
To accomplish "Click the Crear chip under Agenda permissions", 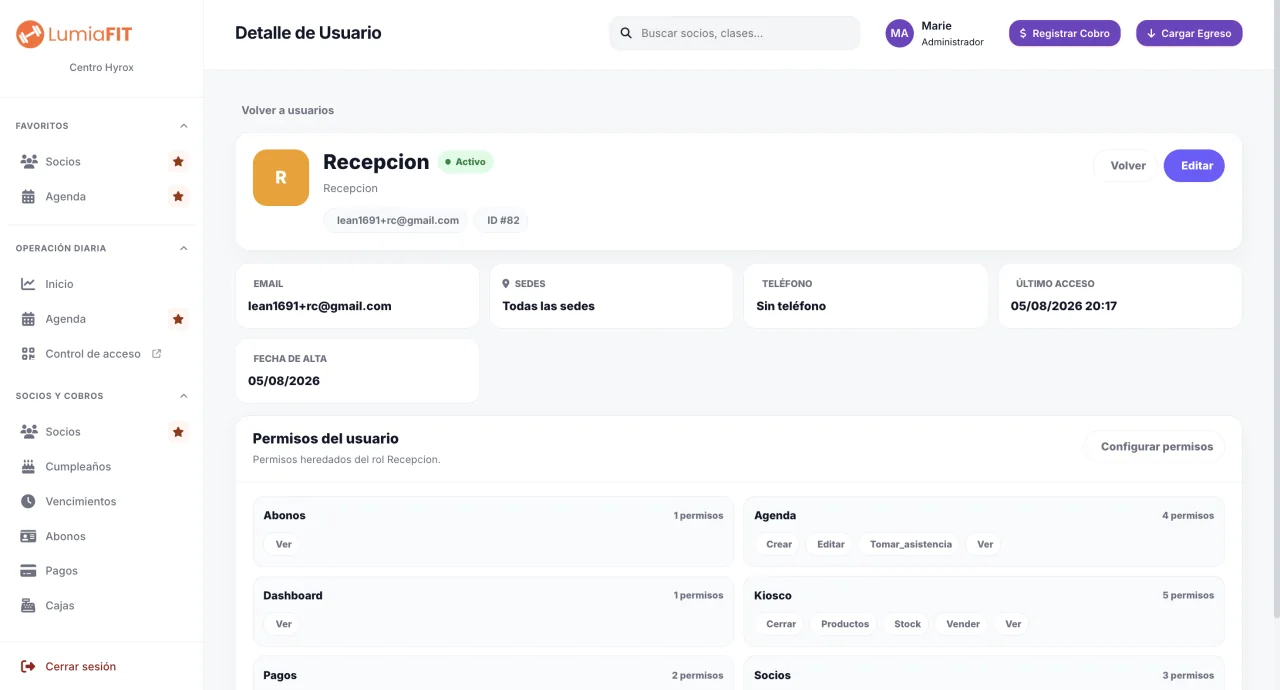I will coord(779,544).
